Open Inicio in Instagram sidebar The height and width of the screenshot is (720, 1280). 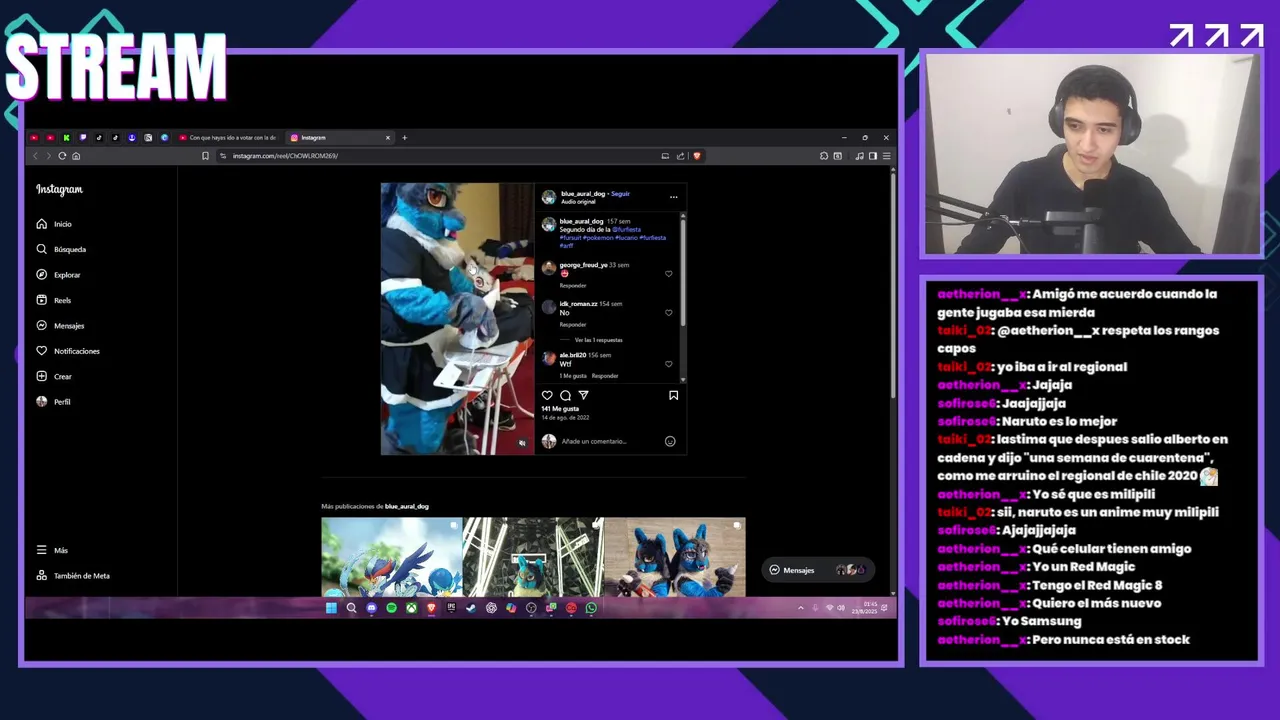[x=54, y=224]
